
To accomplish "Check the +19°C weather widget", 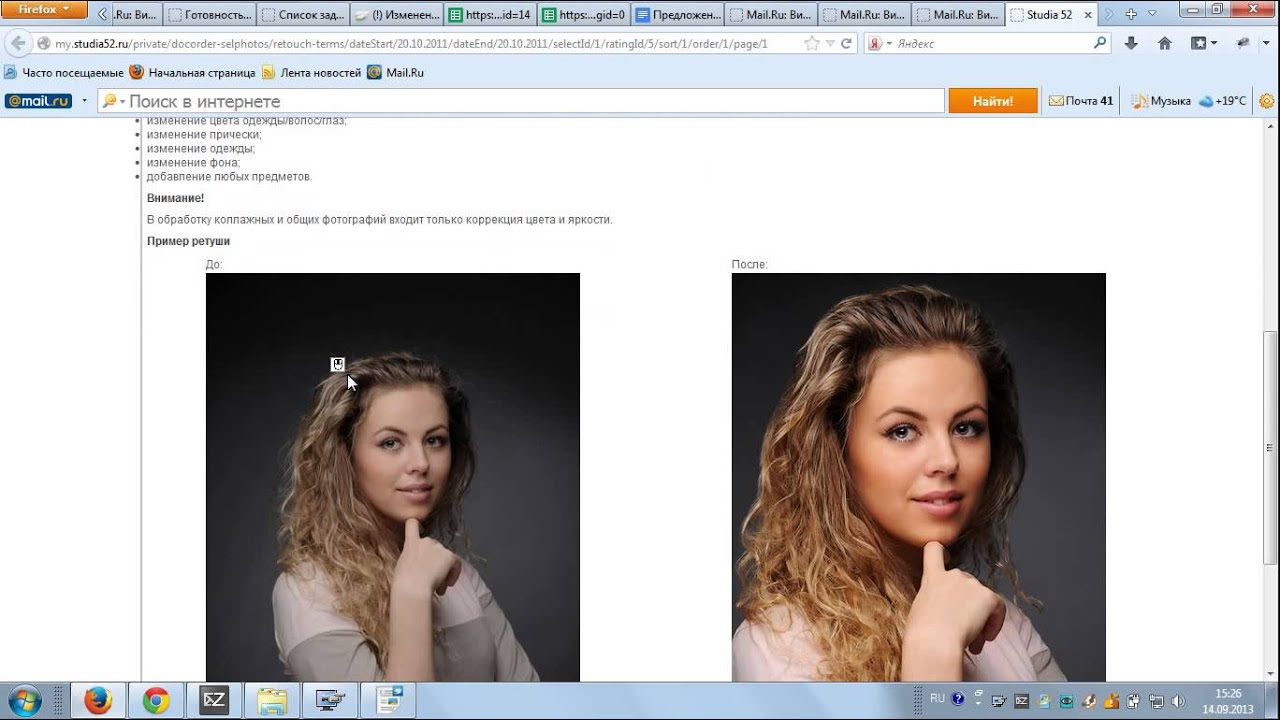I will coord(1223,101).
